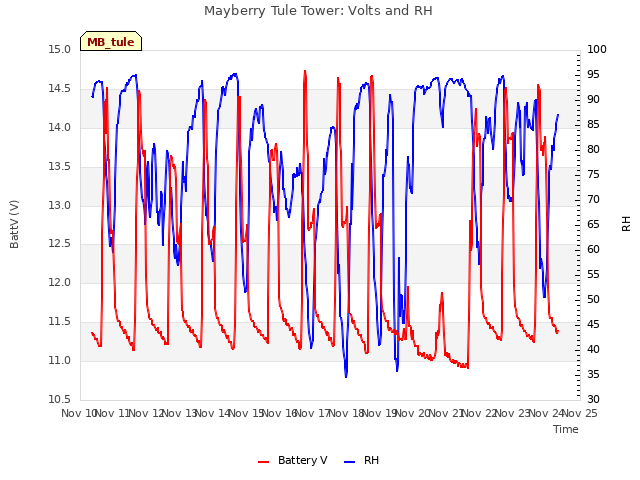Click the 100 RH tick label
The image size is (640, 480).
pos(597,50)
